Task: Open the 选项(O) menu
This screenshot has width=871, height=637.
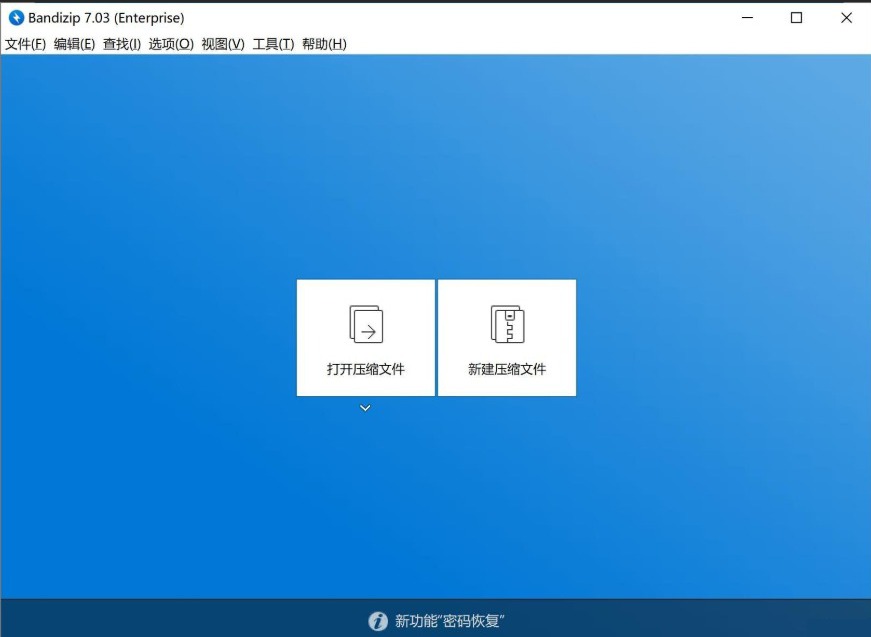Action: pos(171,44)
